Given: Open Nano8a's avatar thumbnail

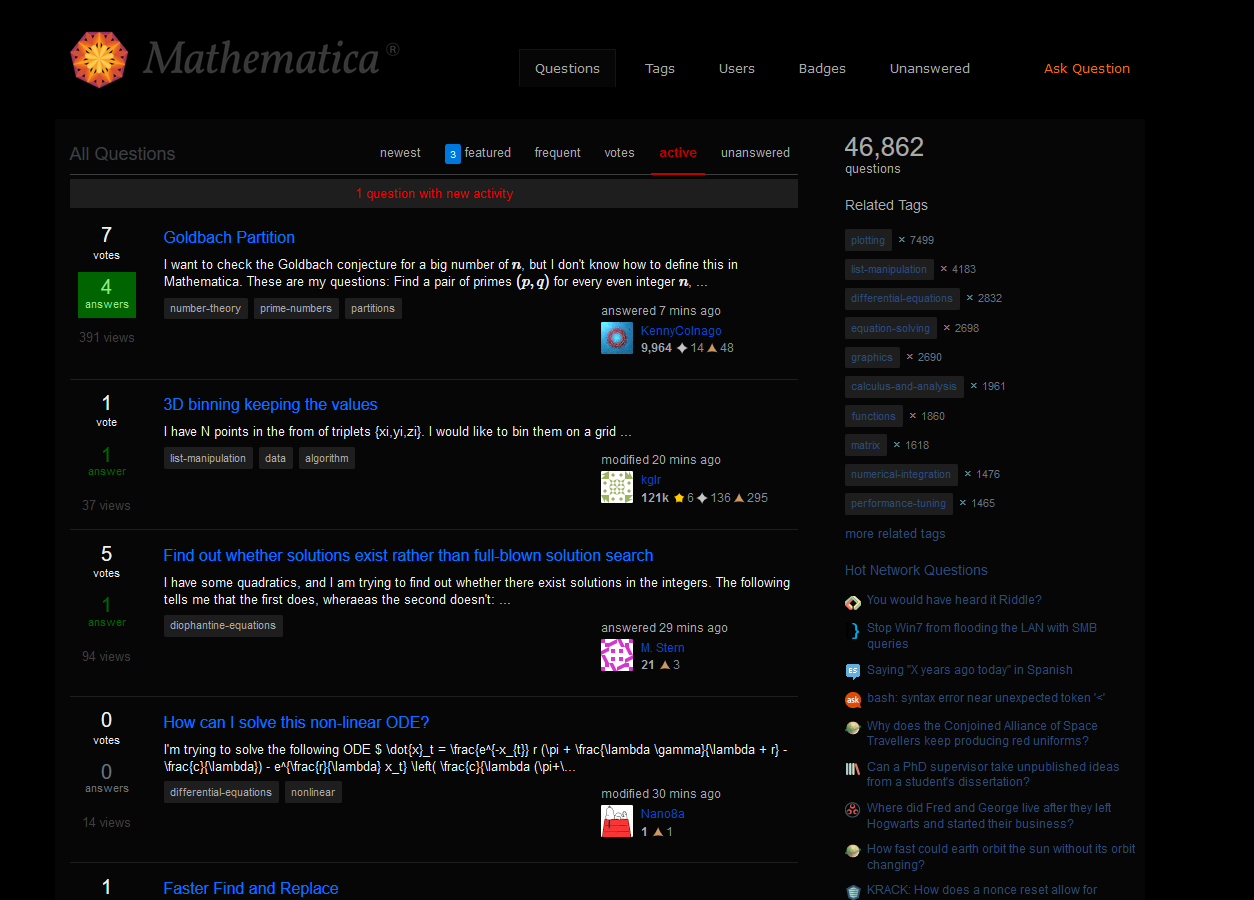Looking at the screenshot, I should click(617, 821).
